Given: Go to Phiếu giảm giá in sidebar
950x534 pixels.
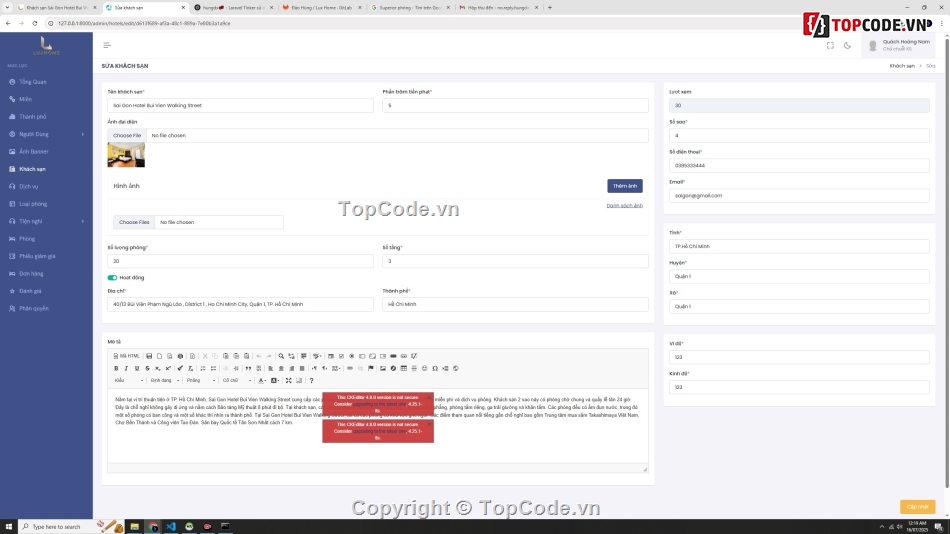Looking at the screenshot, I should (x=37, y=256).
